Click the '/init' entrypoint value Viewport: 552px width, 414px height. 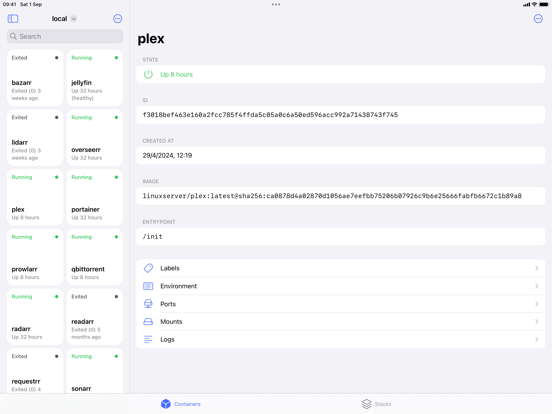pyautogui.click(x=152, y=236)
